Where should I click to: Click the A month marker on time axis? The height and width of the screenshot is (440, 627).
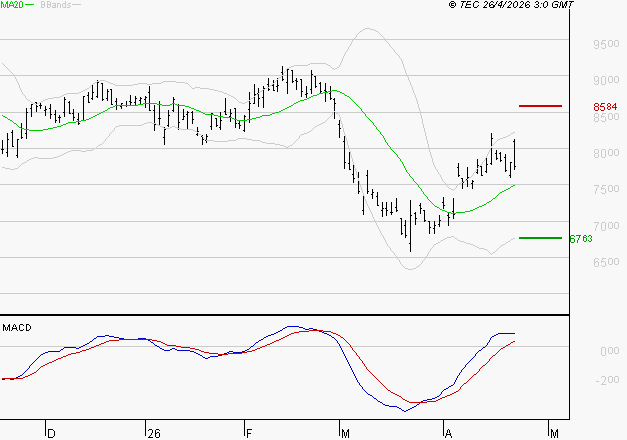click(x=449, y=434)
